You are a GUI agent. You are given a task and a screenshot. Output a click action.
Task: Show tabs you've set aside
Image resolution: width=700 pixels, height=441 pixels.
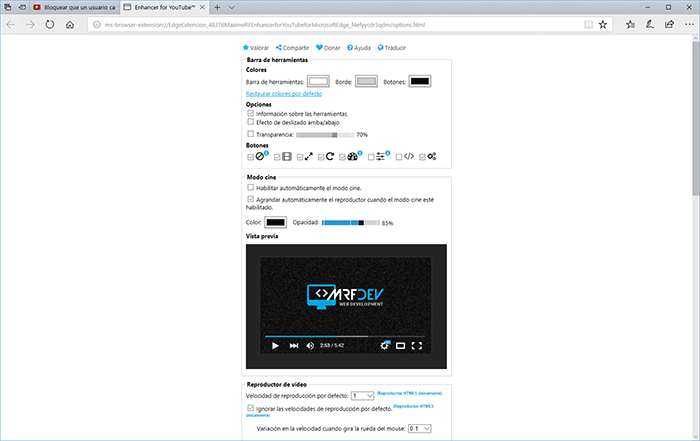8,7
